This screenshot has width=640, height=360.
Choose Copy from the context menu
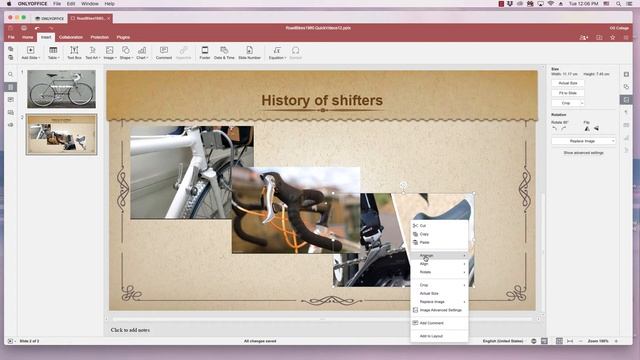pyautogui.click(x=439, y=234)
